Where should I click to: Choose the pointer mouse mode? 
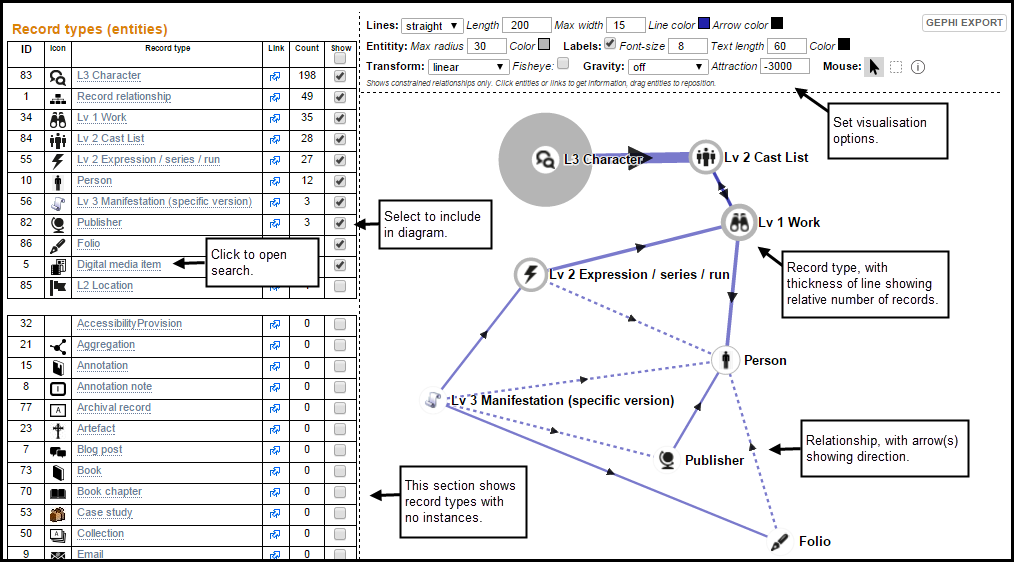coord(874,67)
